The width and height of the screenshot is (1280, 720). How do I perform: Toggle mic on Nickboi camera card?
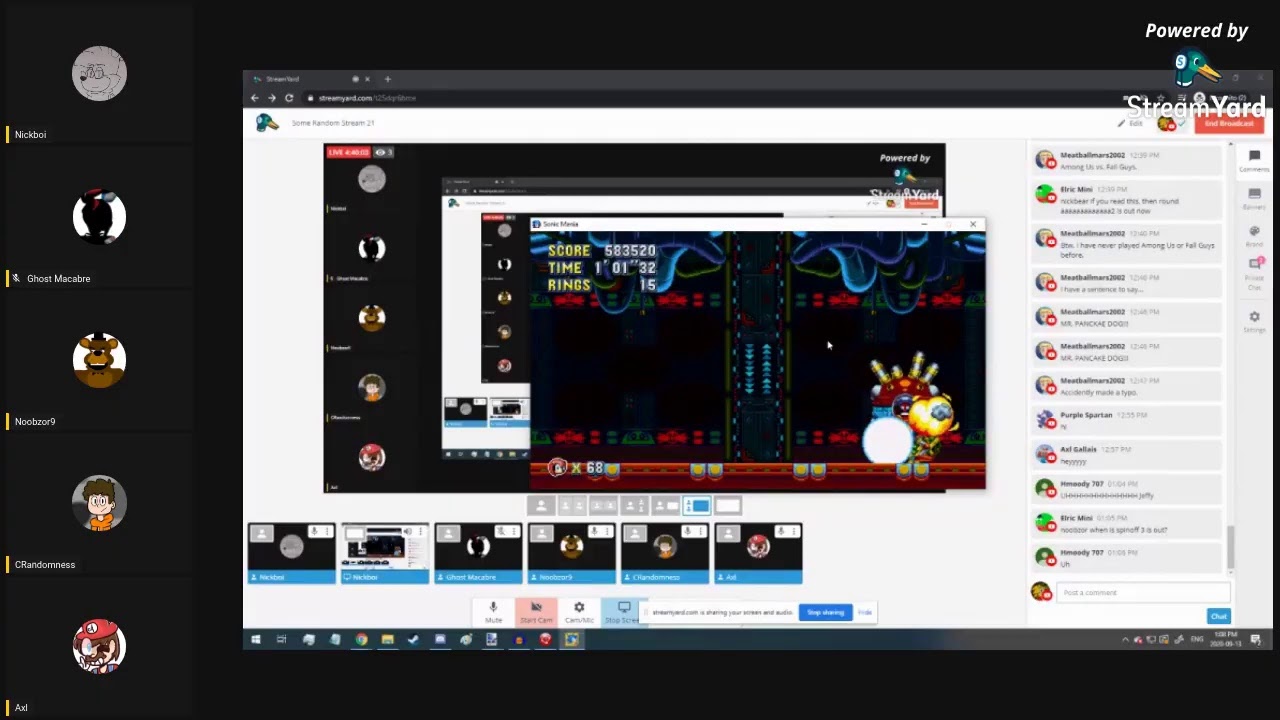pyautogui.click(x=313, y=531)
